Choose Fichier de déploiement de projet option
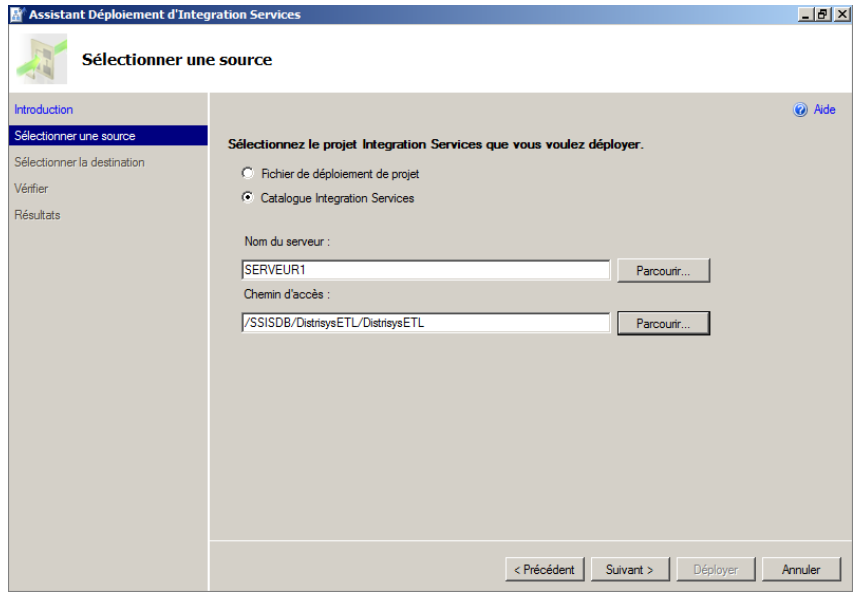Viewport: 855px width, 599px height. (x=248, y=173)
